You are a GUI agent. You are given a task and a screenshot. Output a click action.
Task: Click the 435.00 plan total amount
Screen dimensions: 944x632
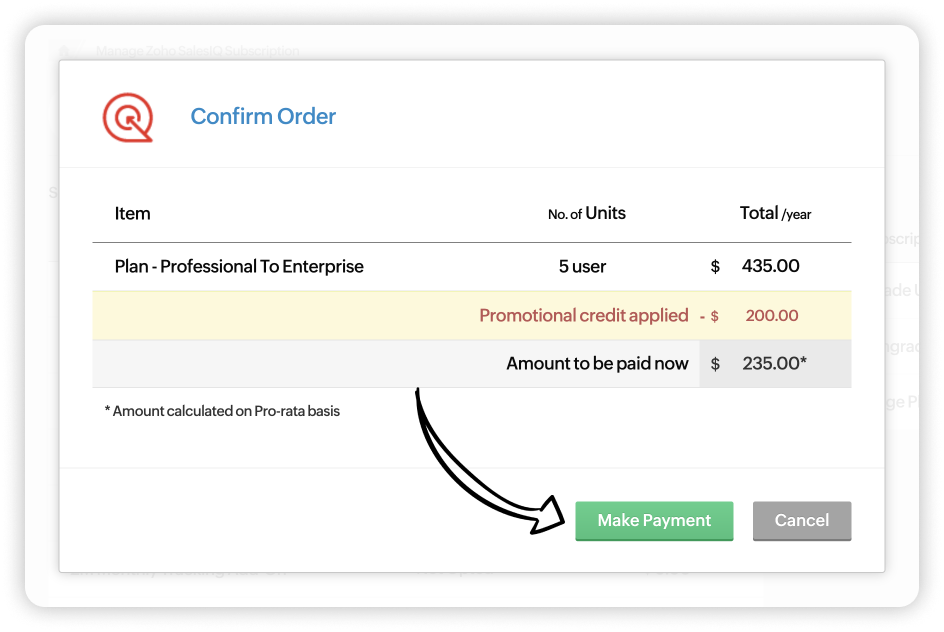[x=770, y=267]
